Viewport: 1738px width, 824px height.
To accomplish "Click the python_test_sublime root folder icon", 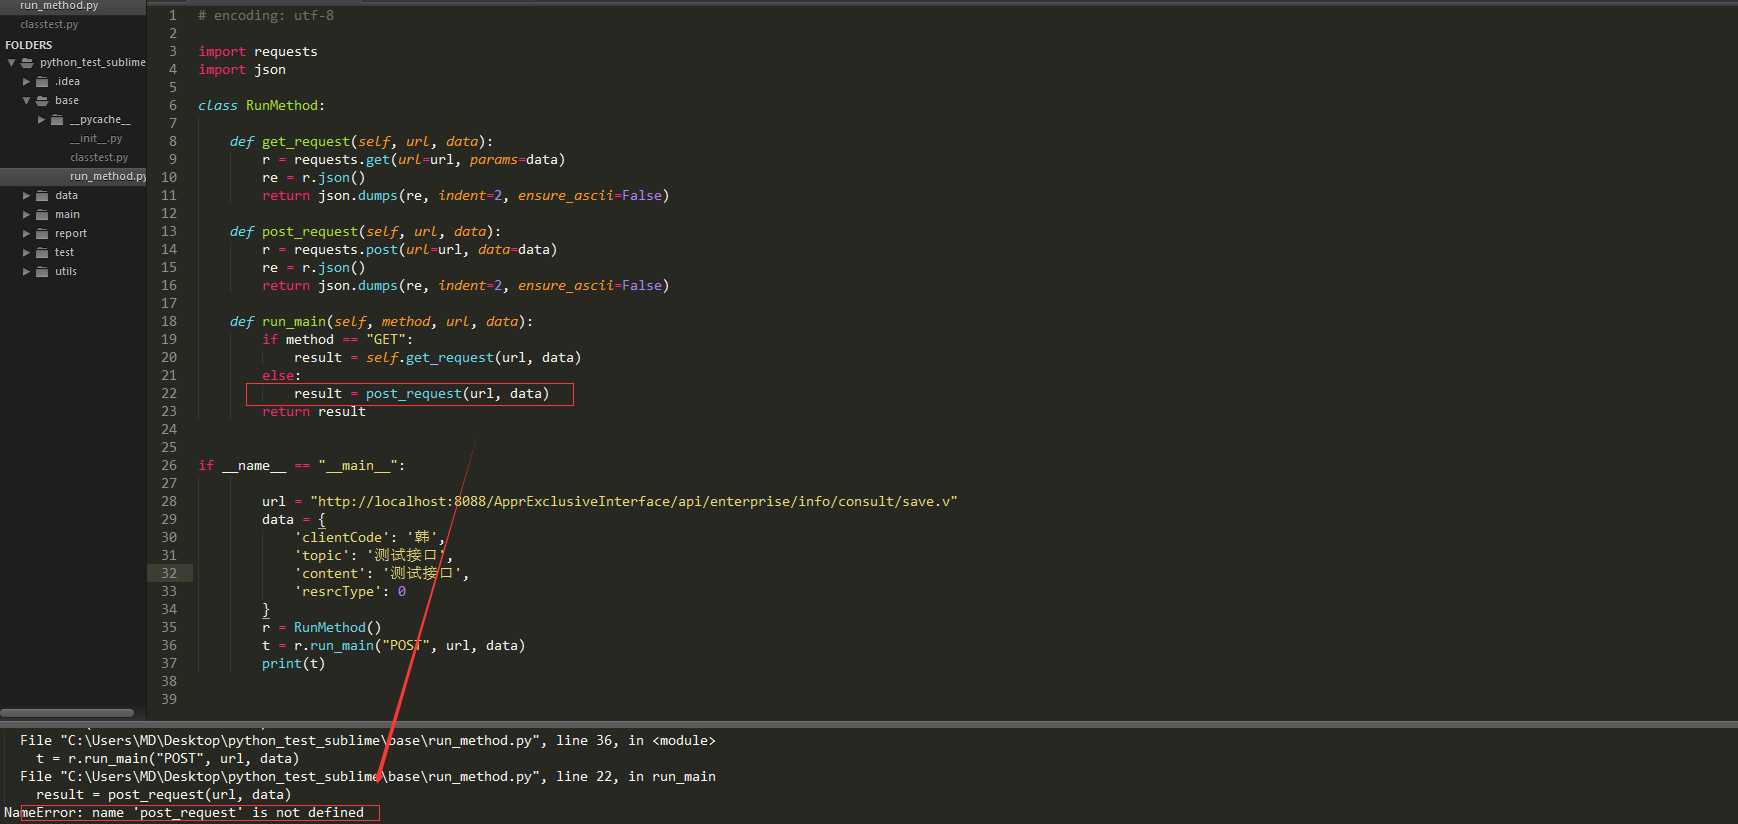I will tap(27, 63).
